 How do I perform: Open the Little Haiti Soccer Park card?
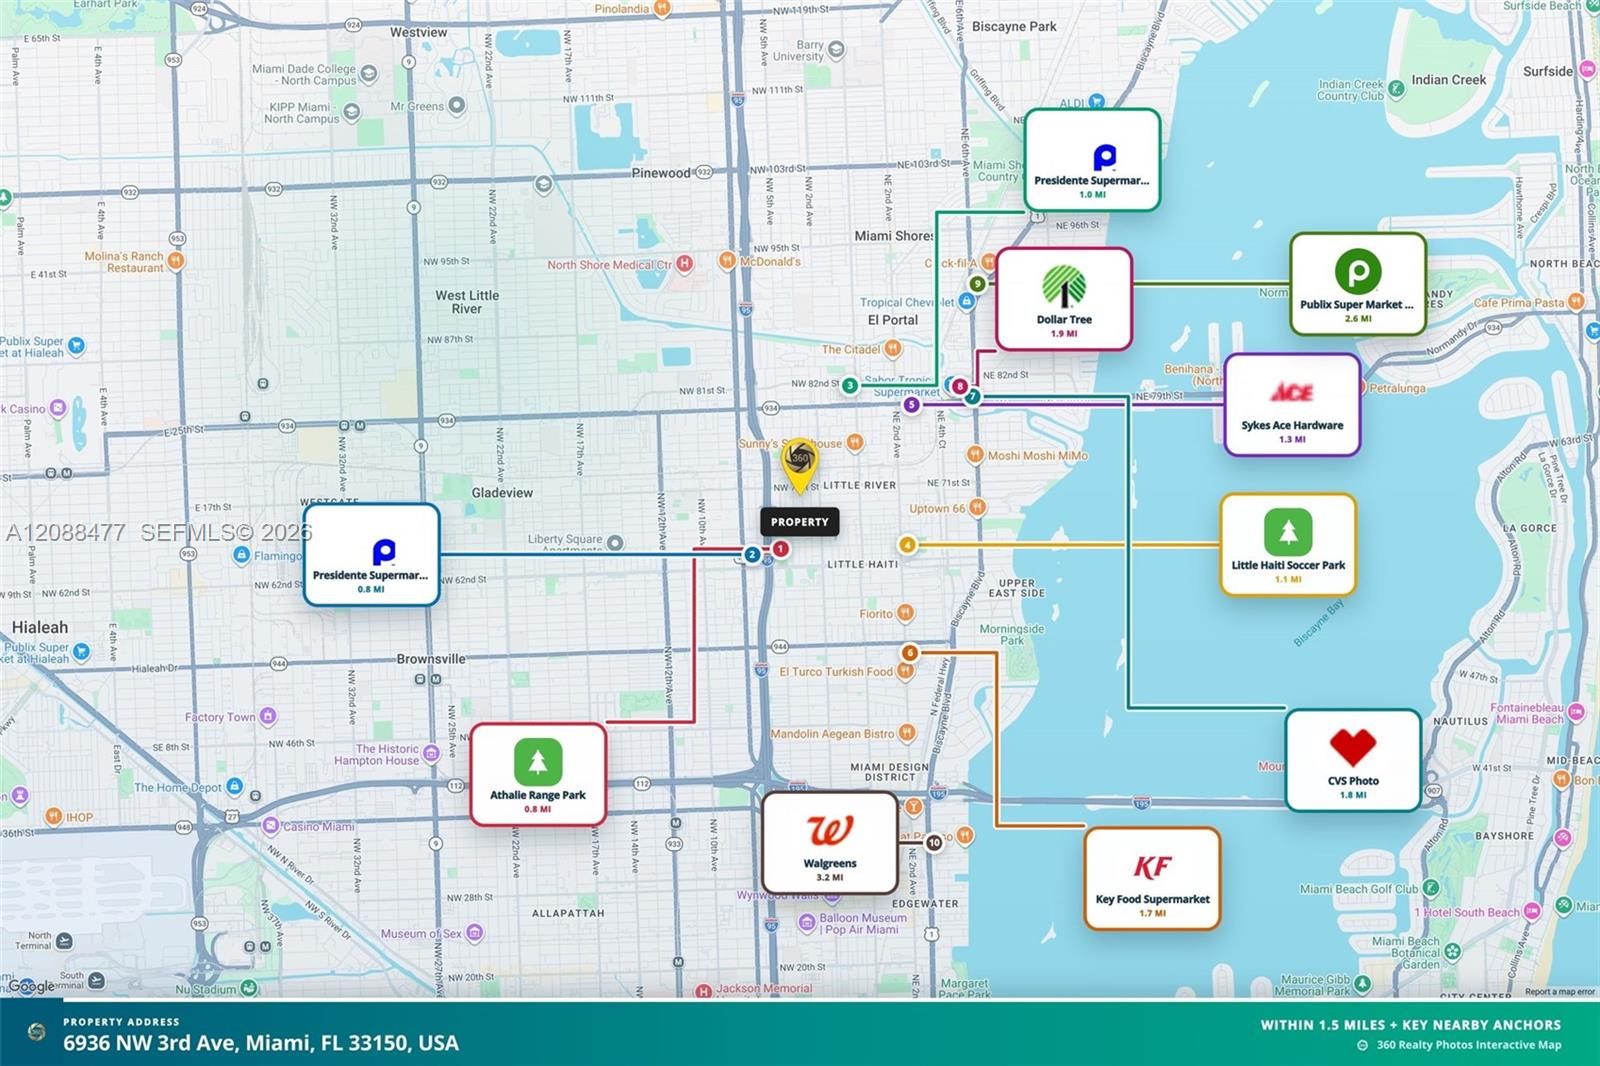(1288, 545)
